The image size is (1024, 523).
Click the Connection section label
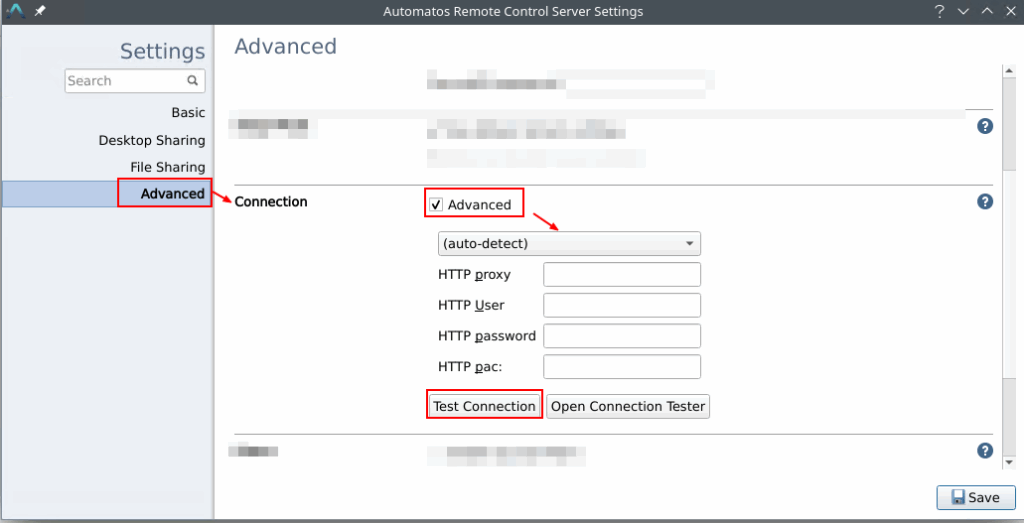coord(270,202)
